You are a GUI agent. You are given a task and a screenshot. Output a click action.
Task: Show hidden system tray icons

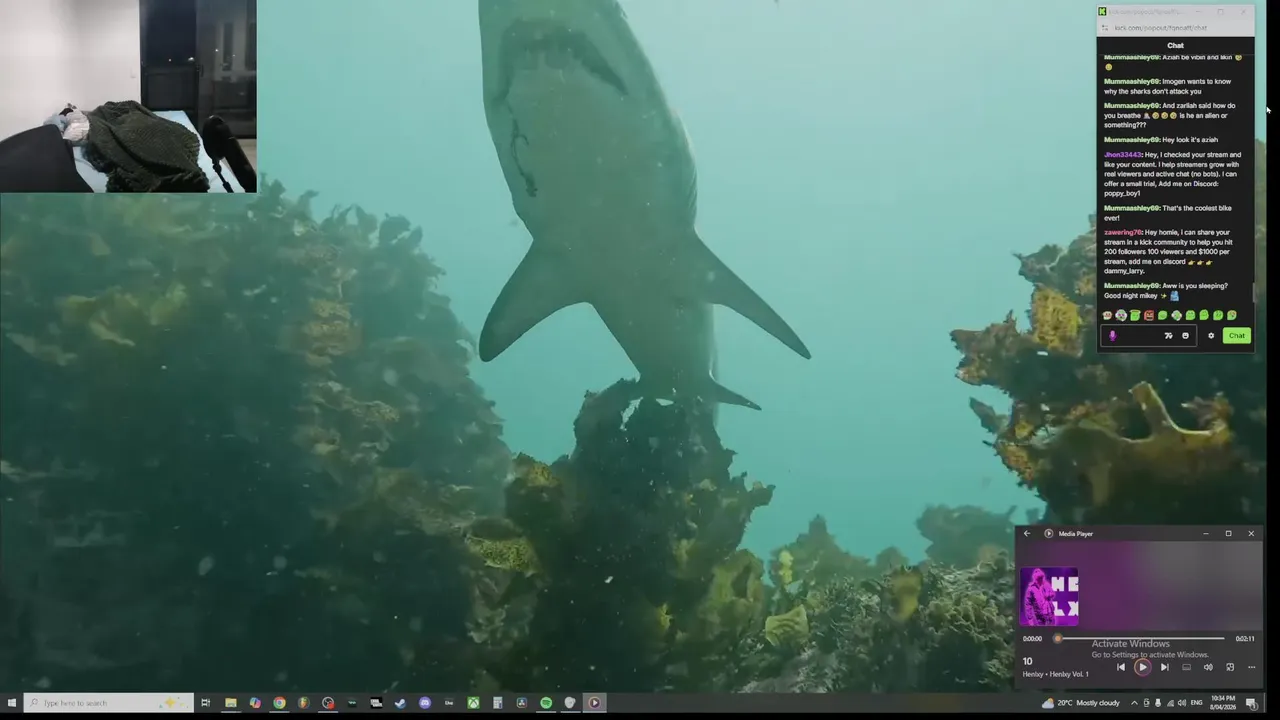click(x=1134, y=703)
